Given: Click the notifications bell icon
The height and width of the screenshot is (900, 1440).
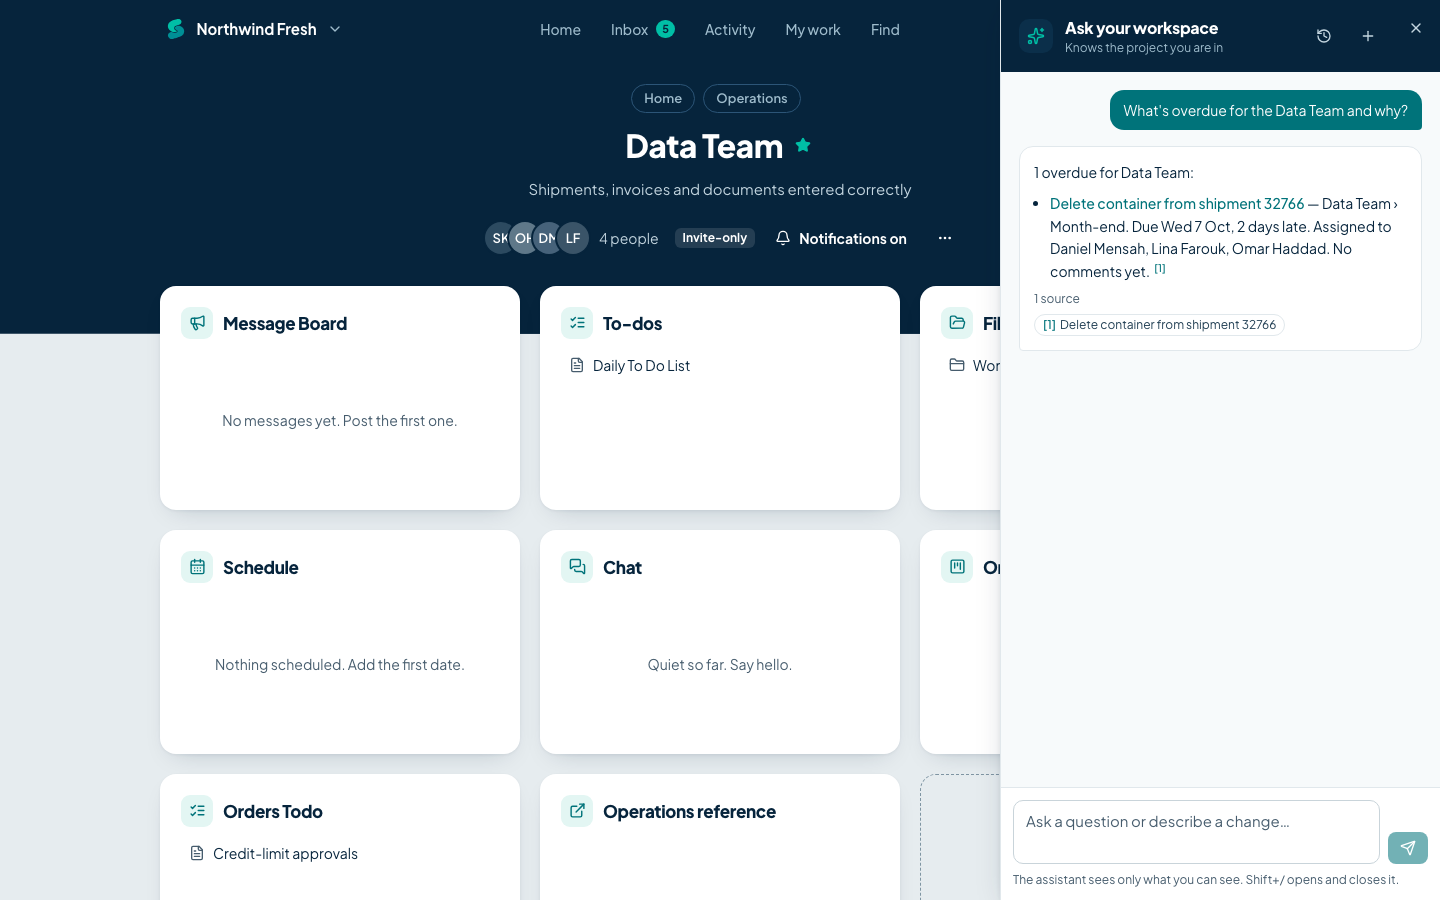Looking at the screenshot, I should click(x=783, y=238).
